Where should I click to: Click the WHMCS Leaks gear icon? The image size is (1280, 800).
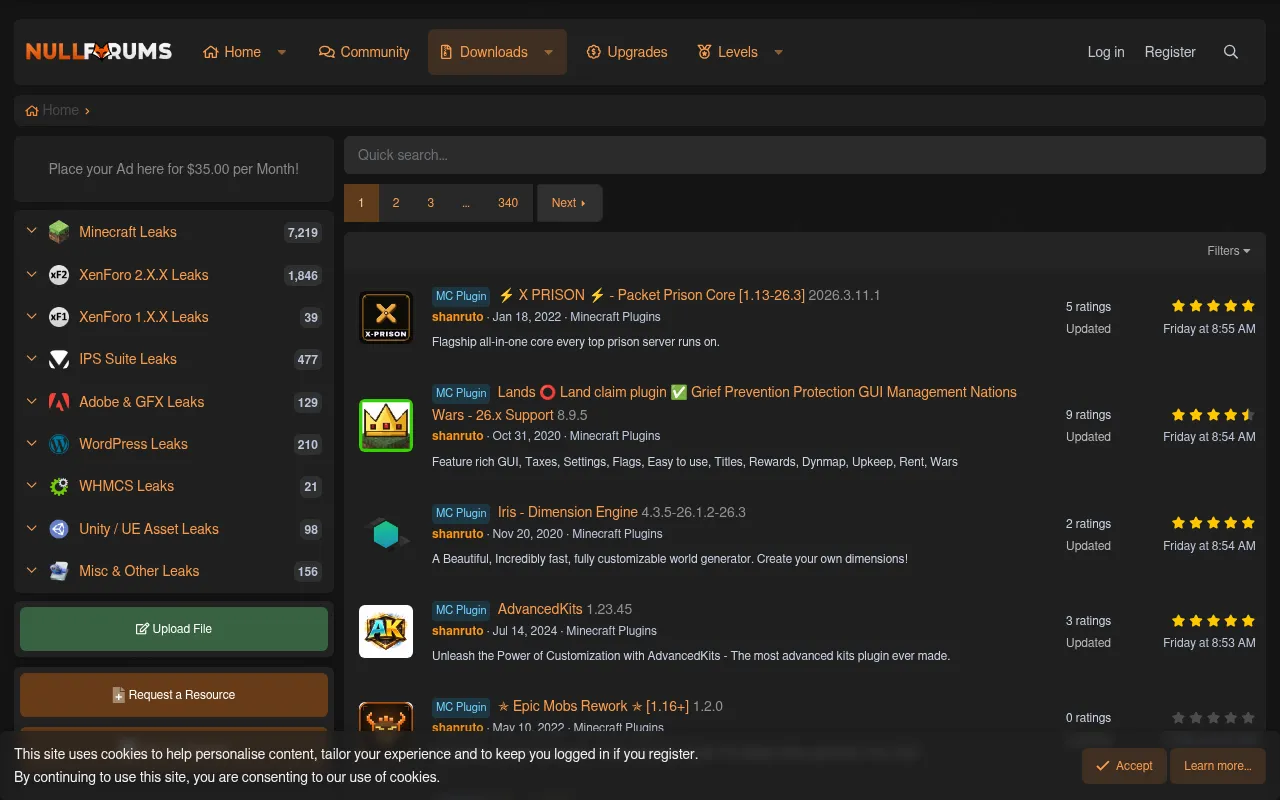[59, 486]
